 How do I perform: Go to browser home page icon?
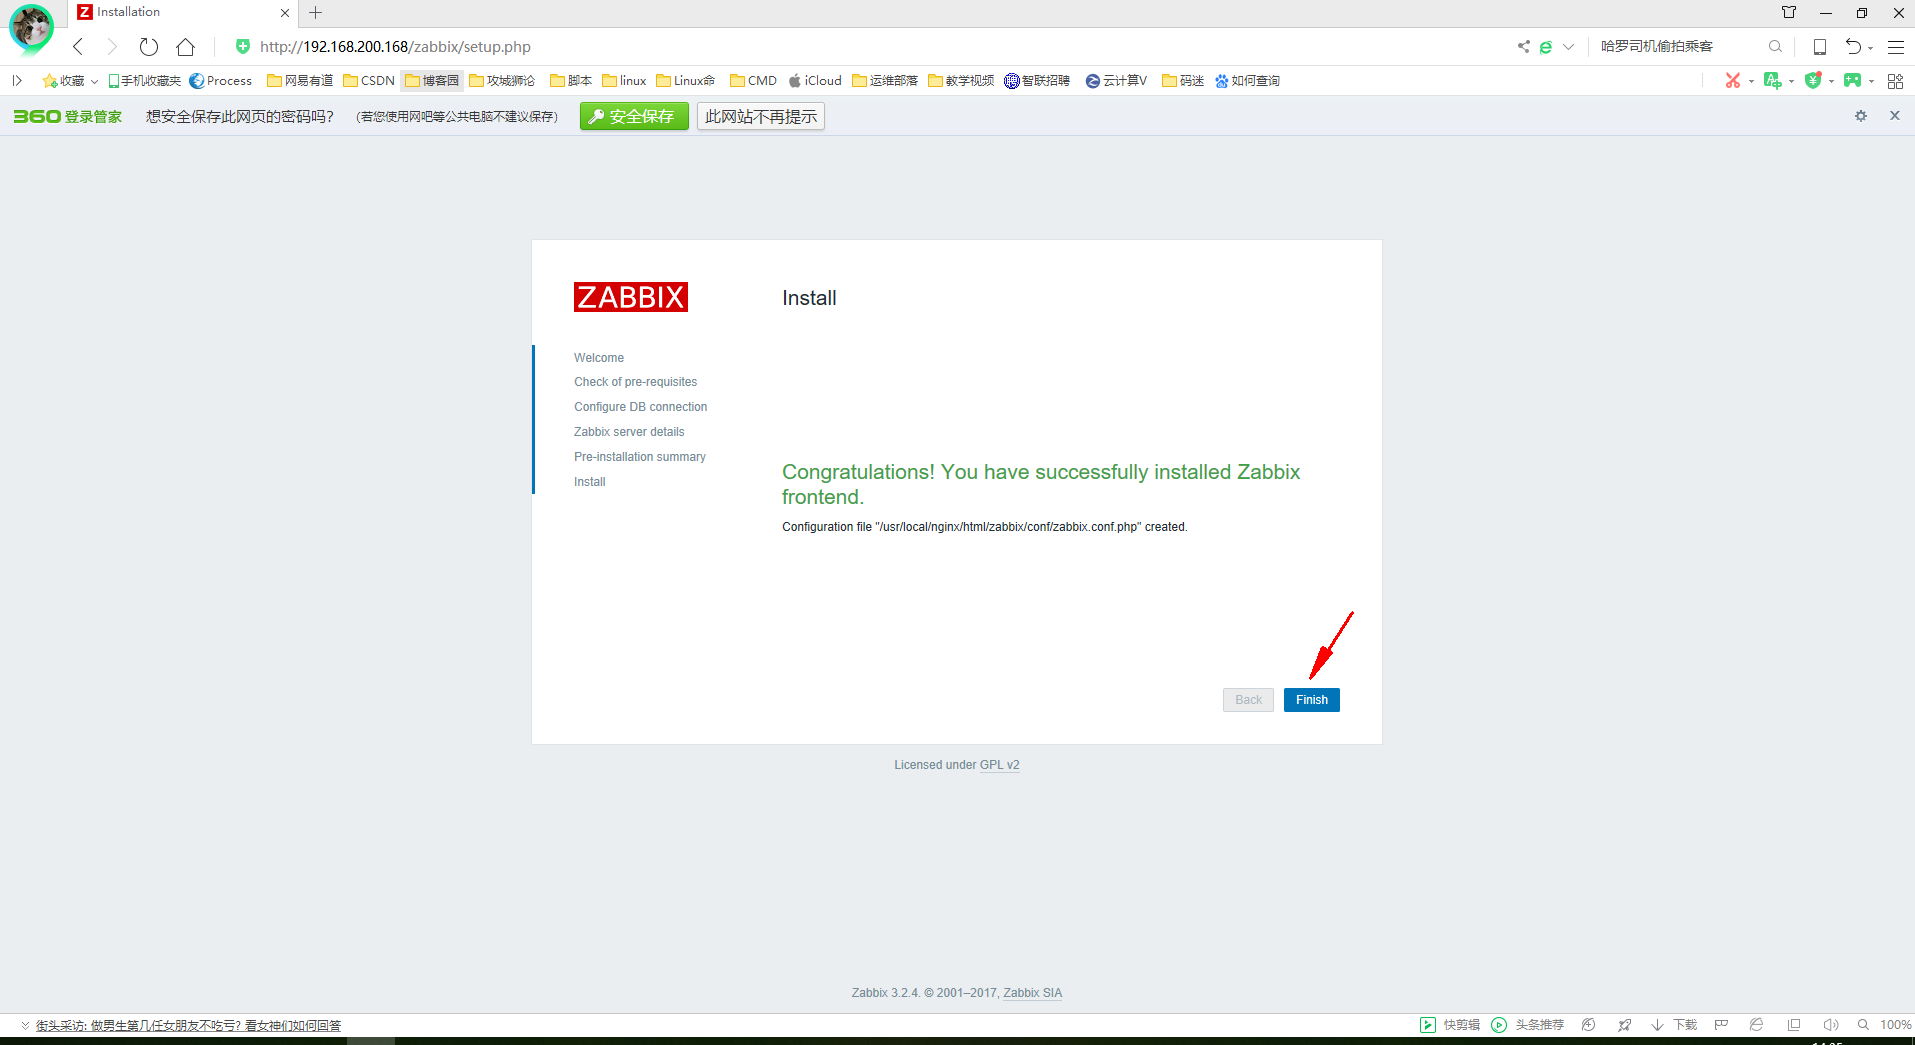(186, 47)
